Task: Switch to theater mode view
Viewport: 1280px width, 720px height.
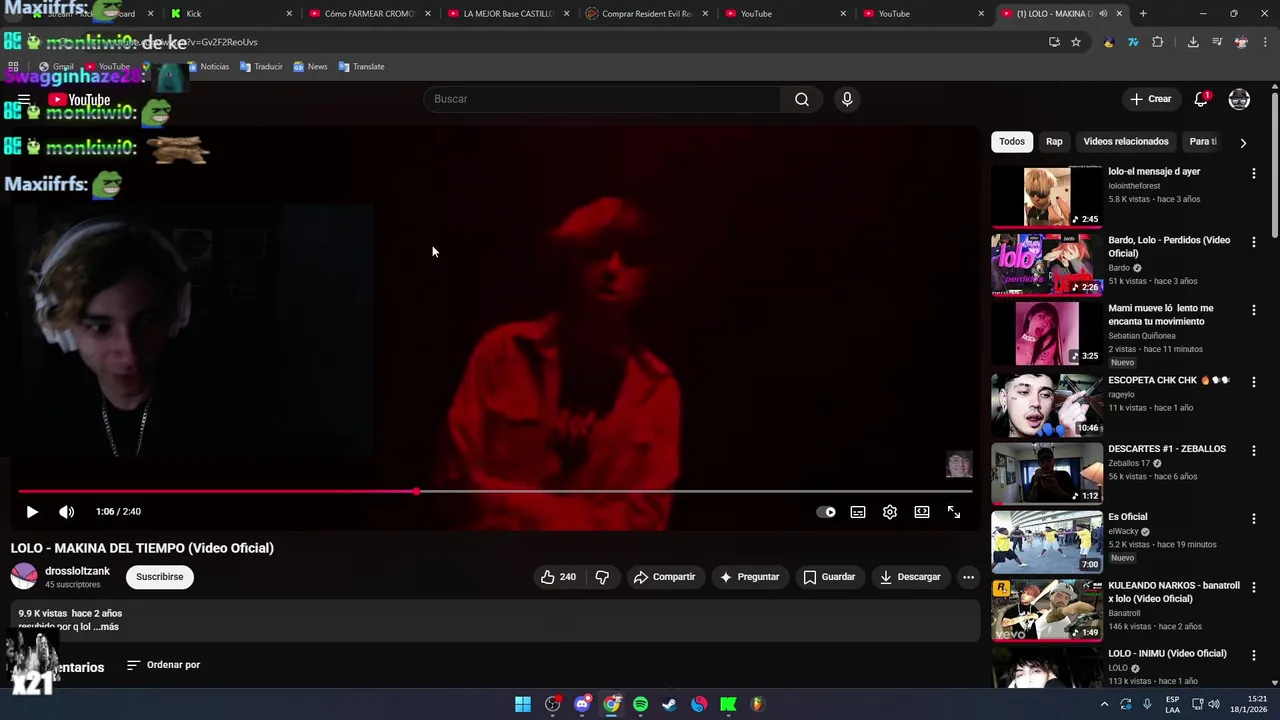Action: [922, 512]
